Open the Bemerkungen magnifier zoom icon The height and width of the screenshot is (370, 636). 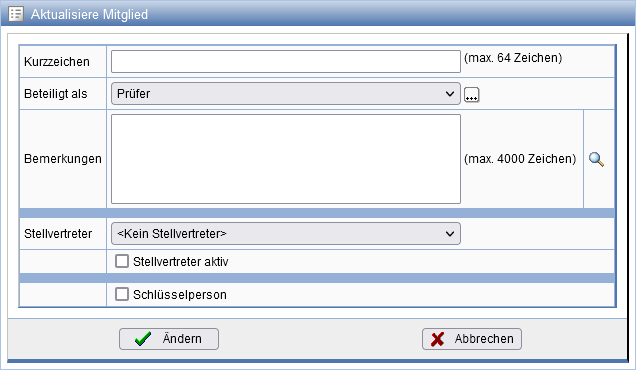pos(596,159)
